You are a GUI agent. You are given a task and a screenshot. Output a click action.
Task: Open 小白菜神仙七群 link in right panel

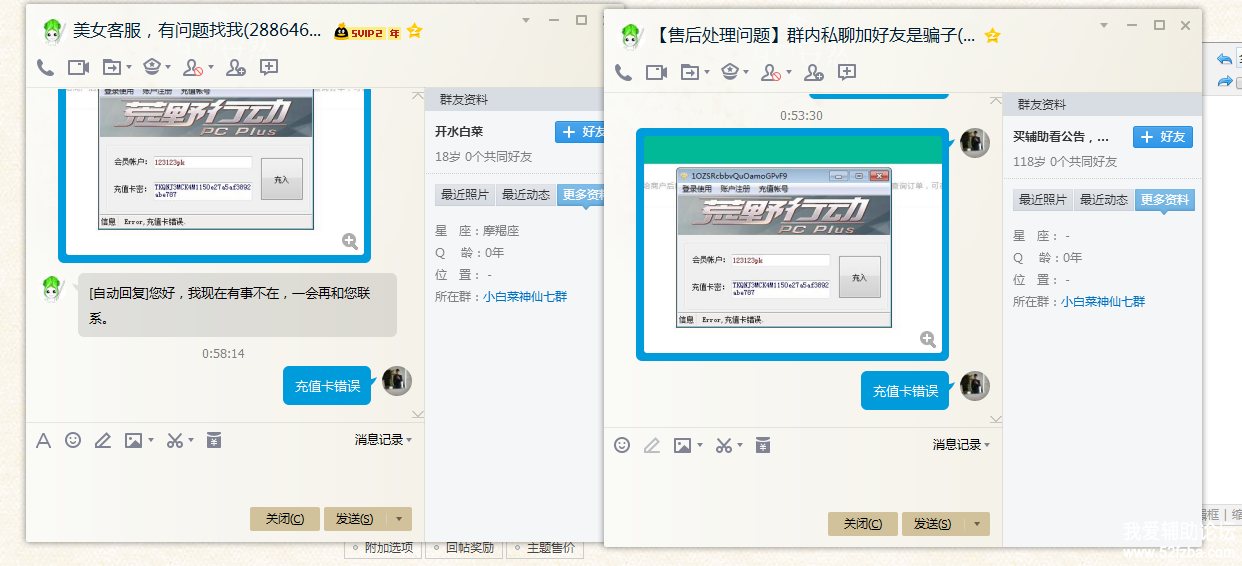coord(1103,301)
